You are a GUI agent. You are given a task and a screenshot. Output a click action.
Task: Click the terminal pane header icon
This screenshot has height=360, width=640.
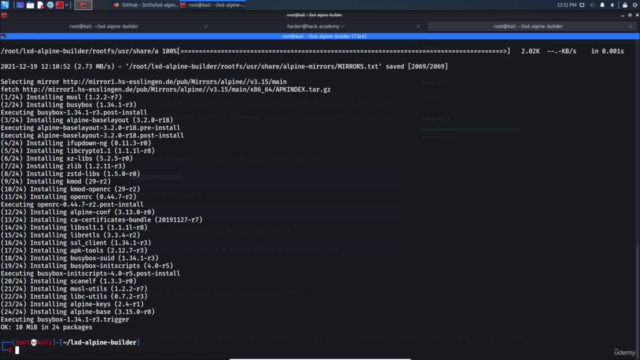point(3,36)
